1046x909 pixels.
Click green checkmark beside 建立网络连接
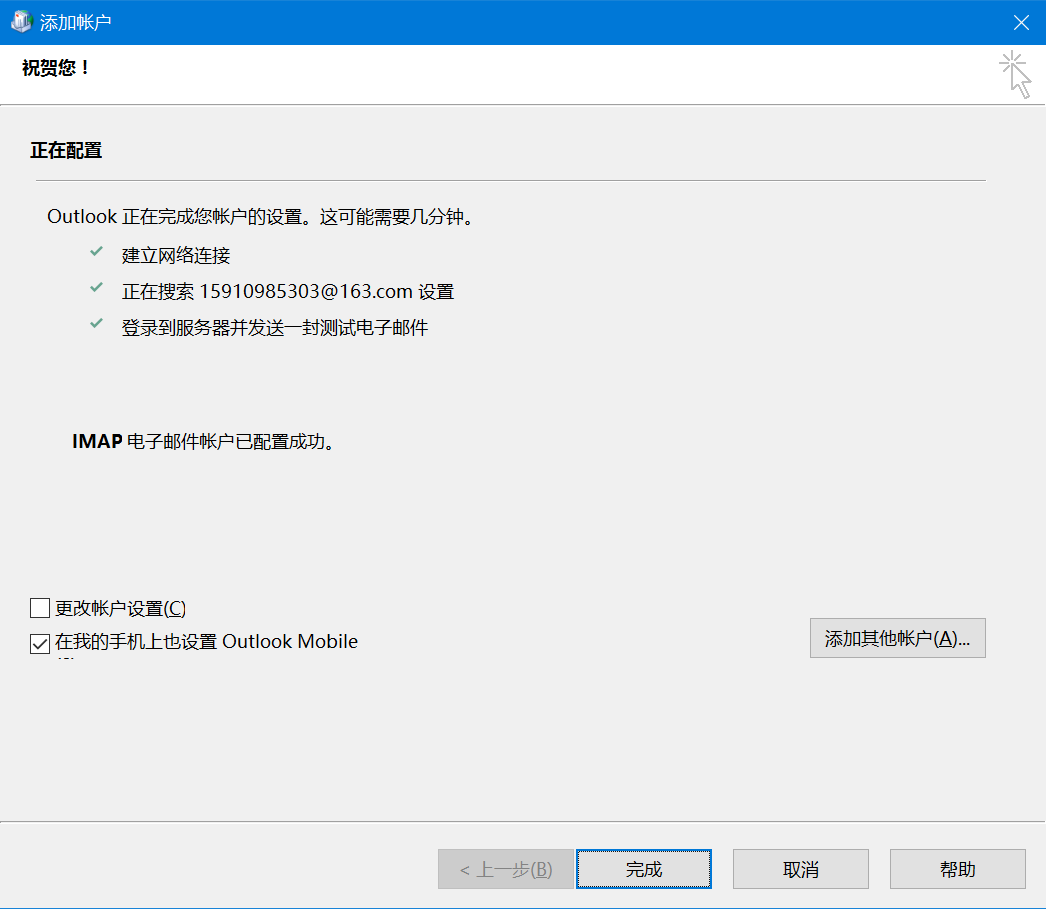(x=97, y=251)
